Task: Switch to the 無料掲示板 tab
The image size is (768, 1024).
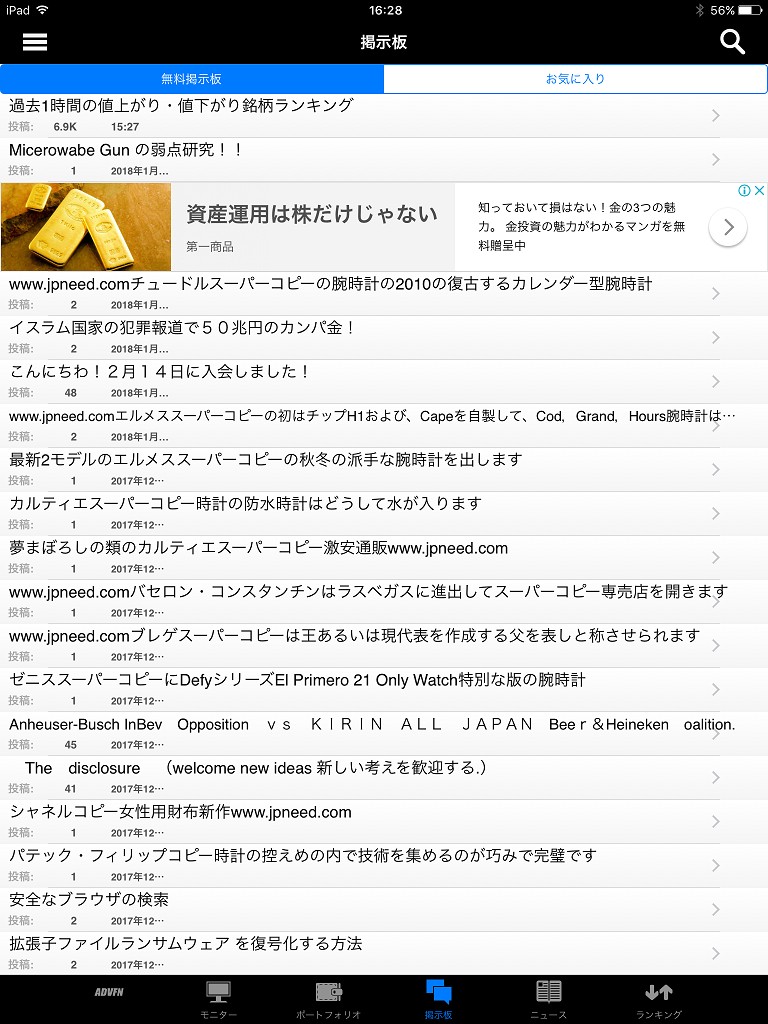Action: tap(192, 79)
